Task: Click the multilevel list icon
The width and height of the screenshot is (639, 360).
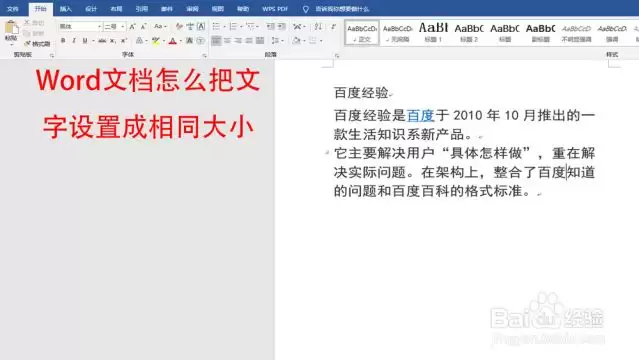Action: tap(250, 27)
